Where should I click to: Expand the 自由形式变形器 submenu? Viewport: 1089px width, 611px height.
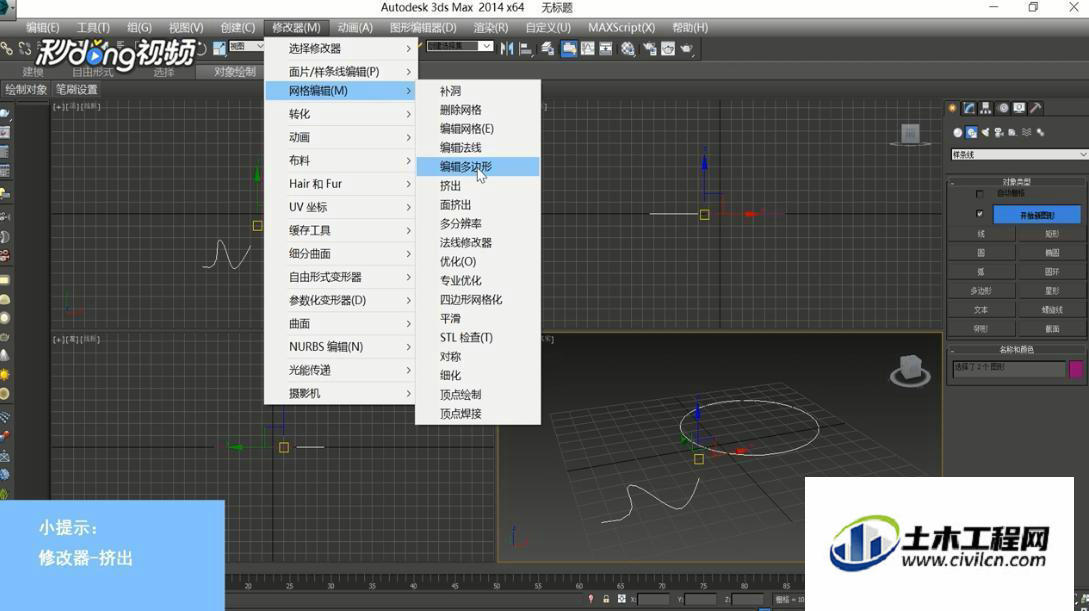point(340,277)
